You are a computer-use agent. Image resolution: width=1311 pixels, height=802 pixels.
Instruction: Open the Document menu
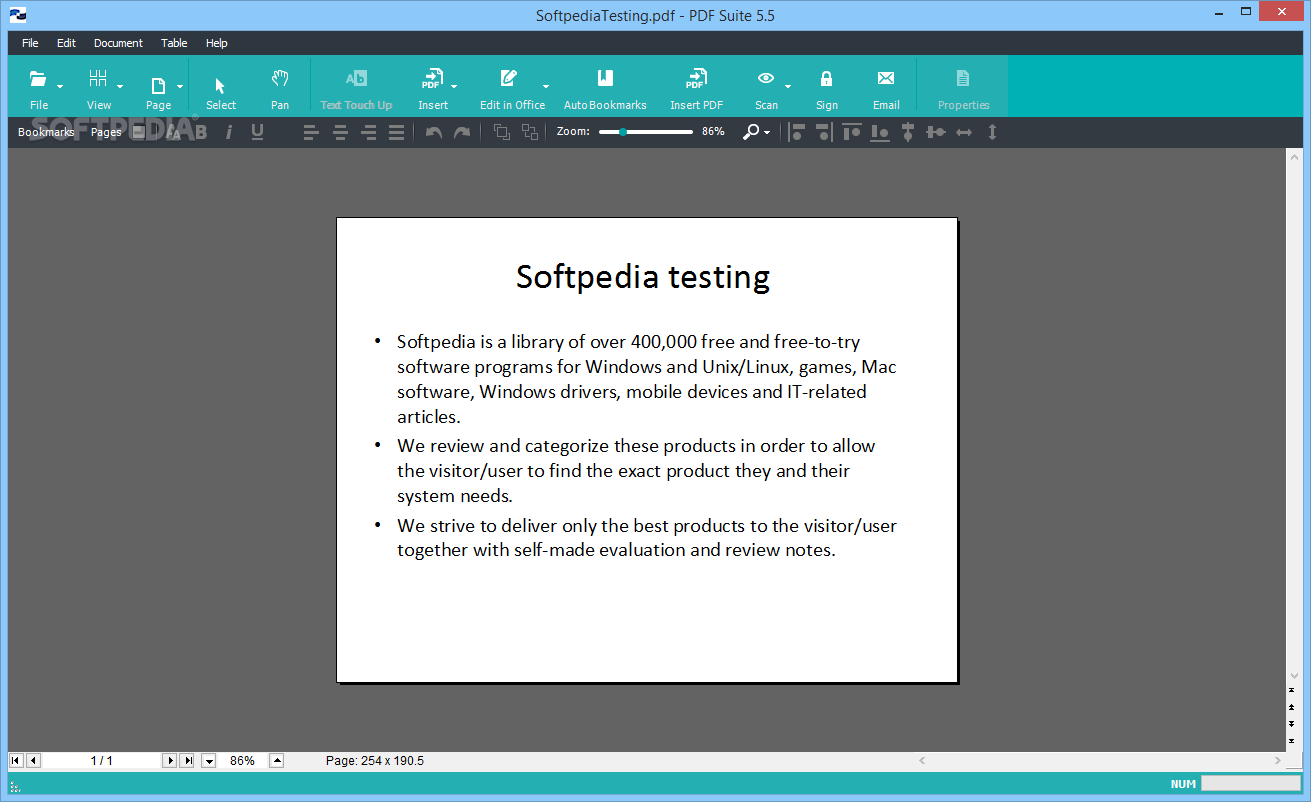coord(118,43)
